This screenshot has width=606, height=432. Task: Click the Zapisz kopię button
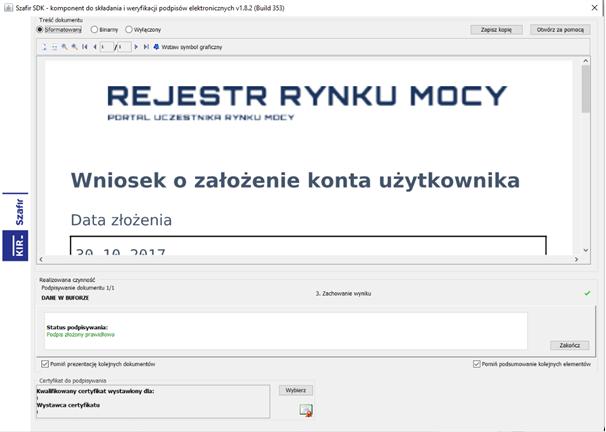[497, 30]
